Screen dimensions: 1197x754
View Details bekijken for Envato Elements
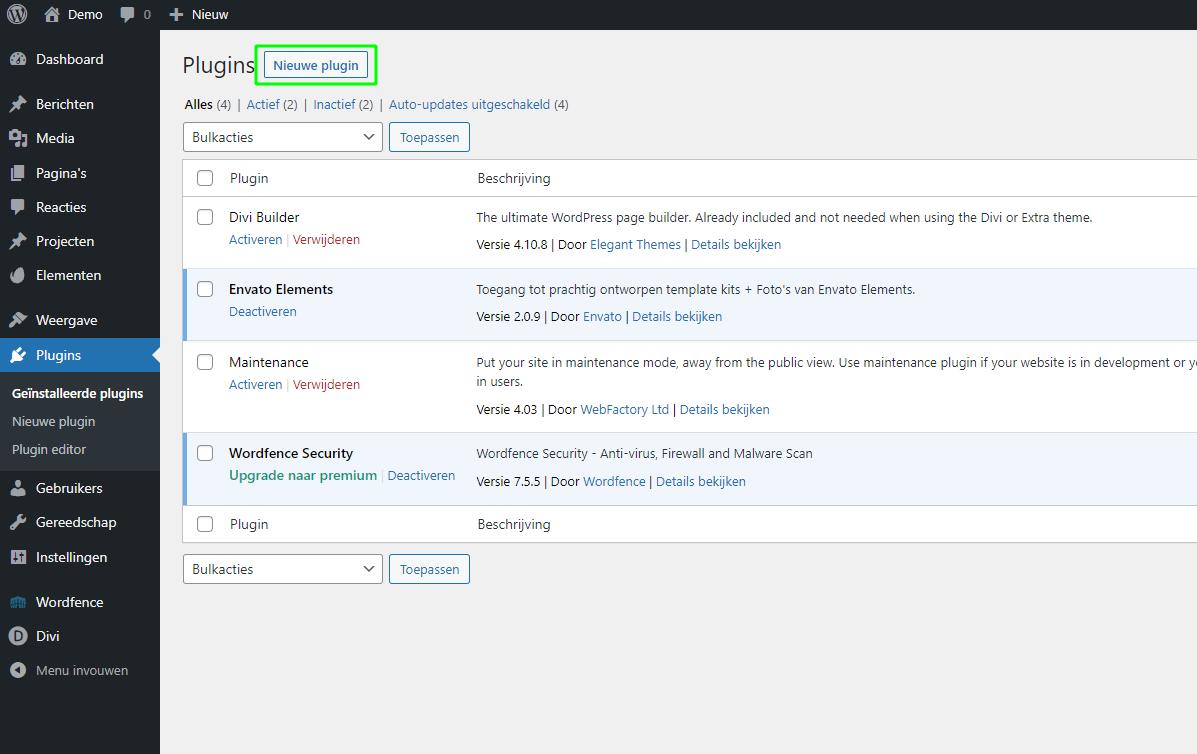point(677,316)
